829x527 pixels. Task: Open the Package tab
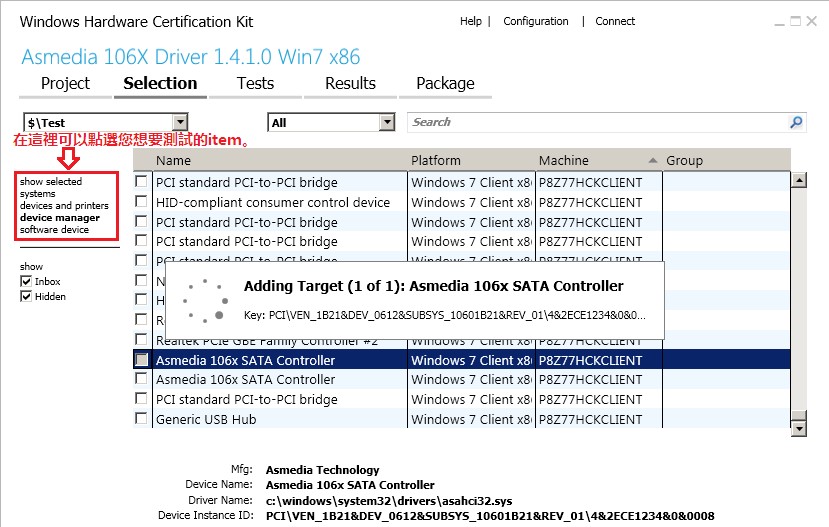click(x=445, y=84)
